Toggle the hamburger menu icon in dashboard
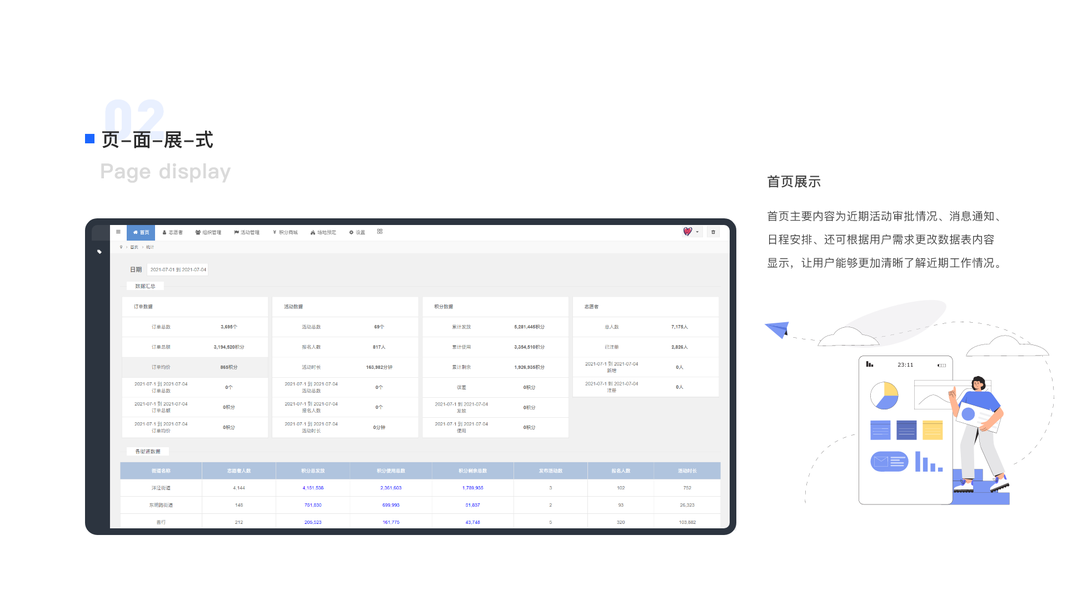Screen dimensions: 1067x600 pos(118,232)
